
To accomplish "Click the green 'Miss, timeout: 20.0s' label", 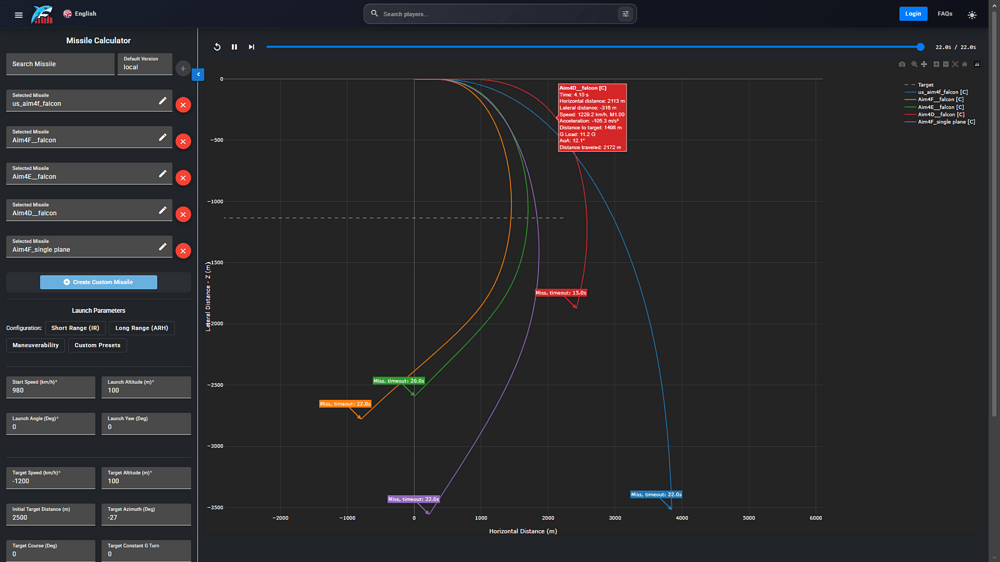I will (399, 381).
